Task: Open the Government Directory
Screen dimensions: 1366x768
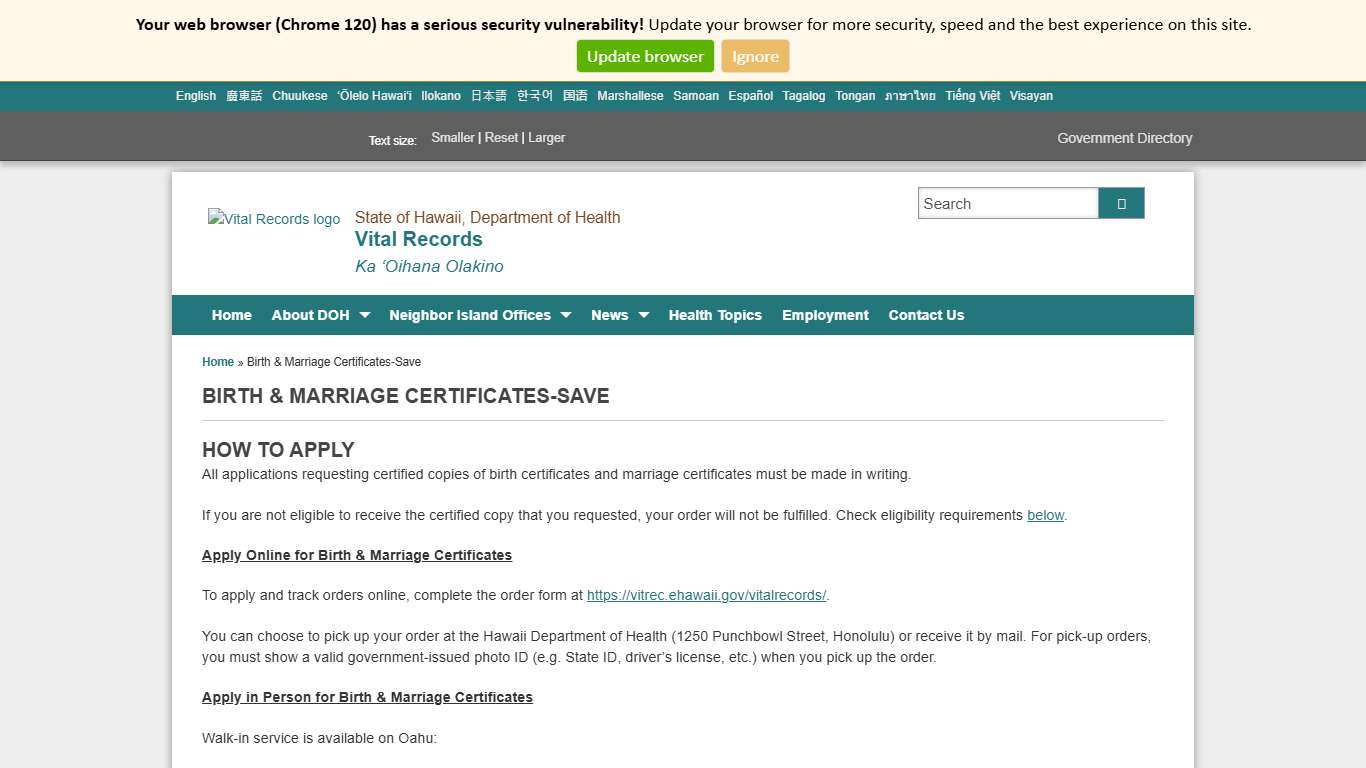Action: [x=1124, y=138]
